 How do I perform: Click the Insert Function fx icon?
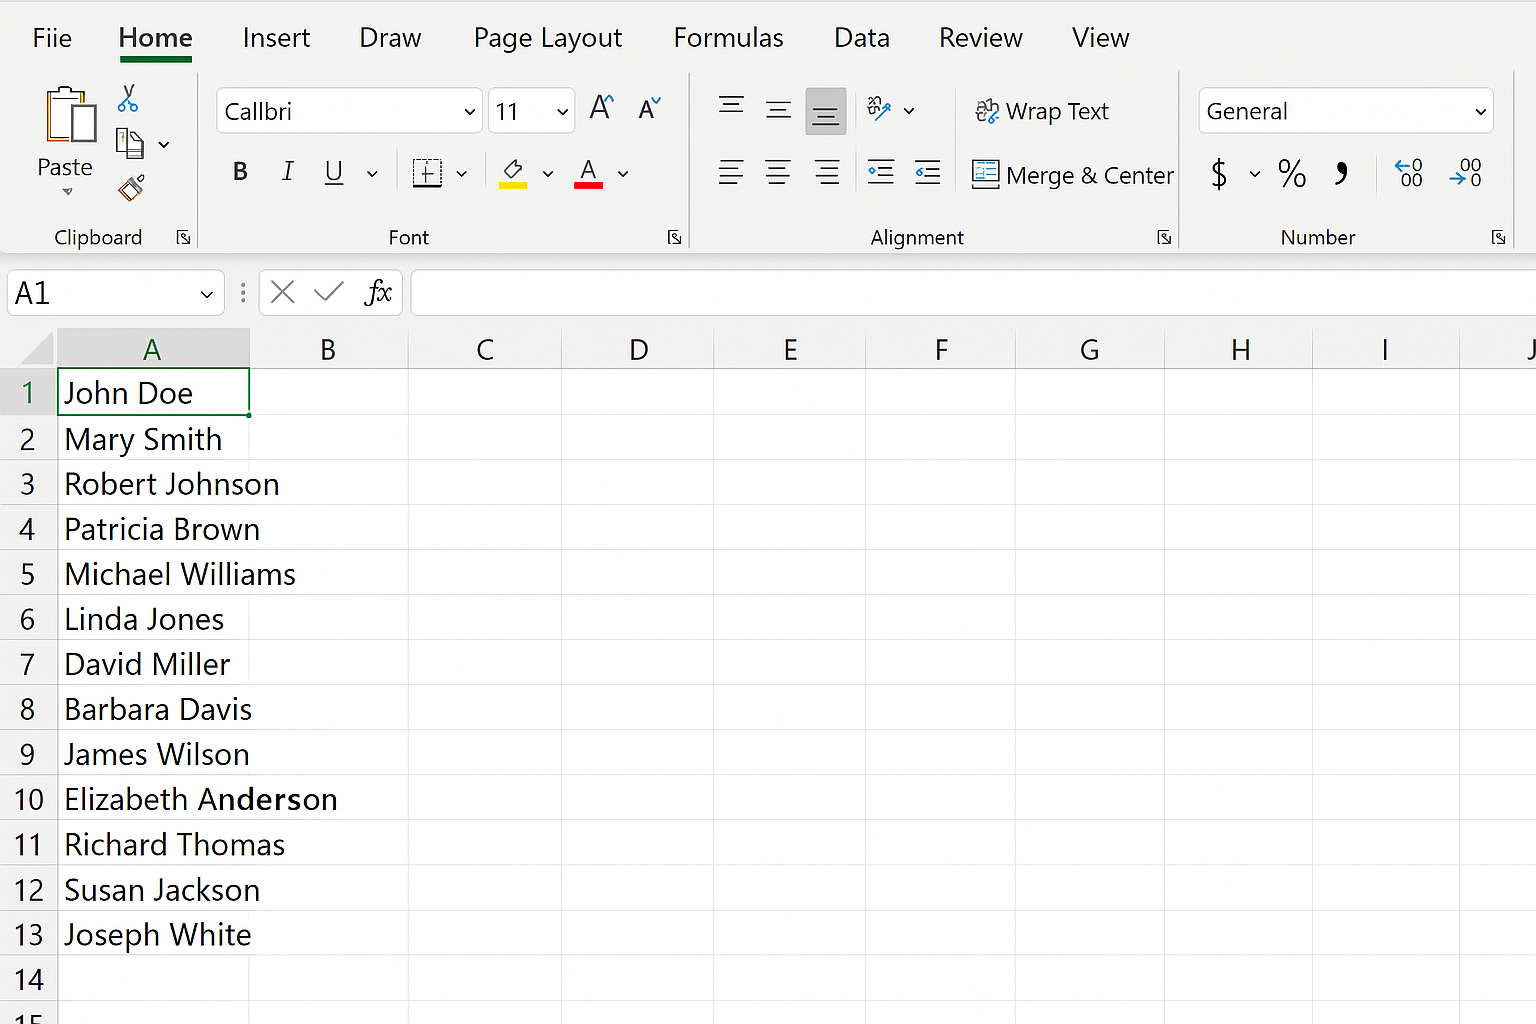[377, 293]
